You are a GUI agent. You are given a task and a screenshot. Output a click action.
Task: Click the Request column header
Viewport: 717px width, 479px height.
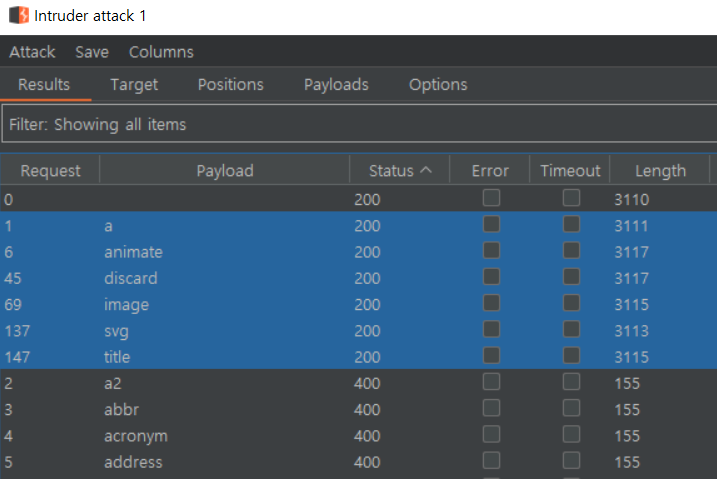(x=50, y=171)
